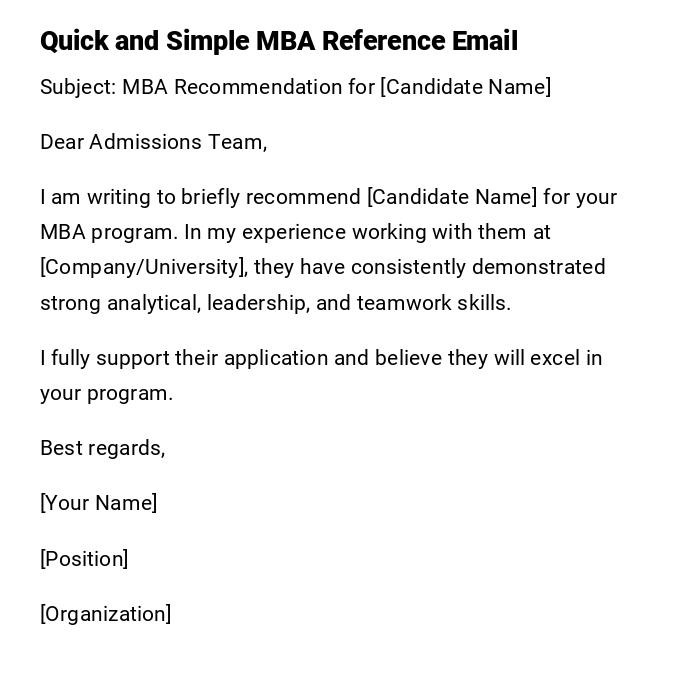The image size is (700, 676).
Task: Select the [Company/University] placeholder
Action: [142, 268]
